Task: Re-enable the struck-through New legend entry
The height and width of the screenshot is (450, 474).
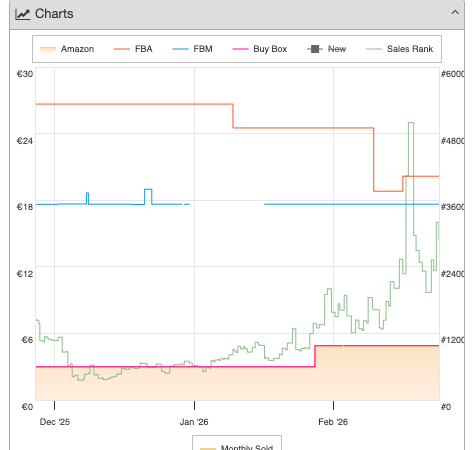Action: (x=327, y=49)
